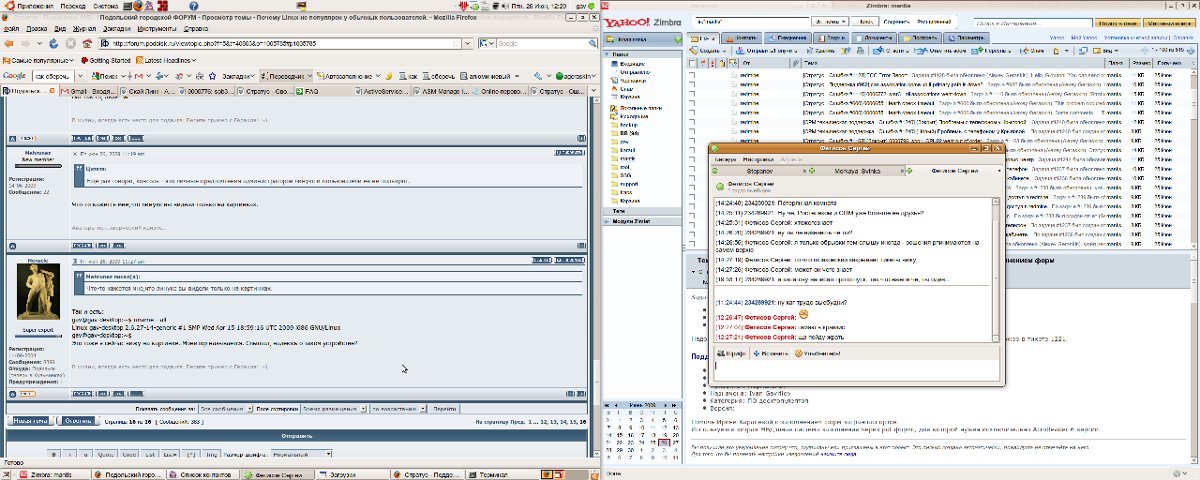Click the Firefox Reload button
Image resolution: width=1200 pixels, height=480 pixels.
(x=54, y=43)
